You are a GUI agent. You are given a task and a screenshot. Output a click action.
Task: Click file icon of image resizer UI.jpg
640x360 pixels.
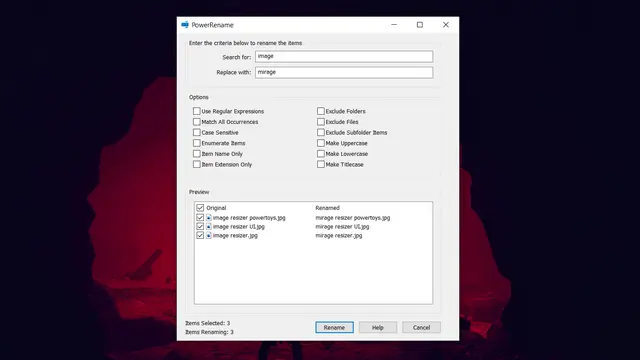209,227
